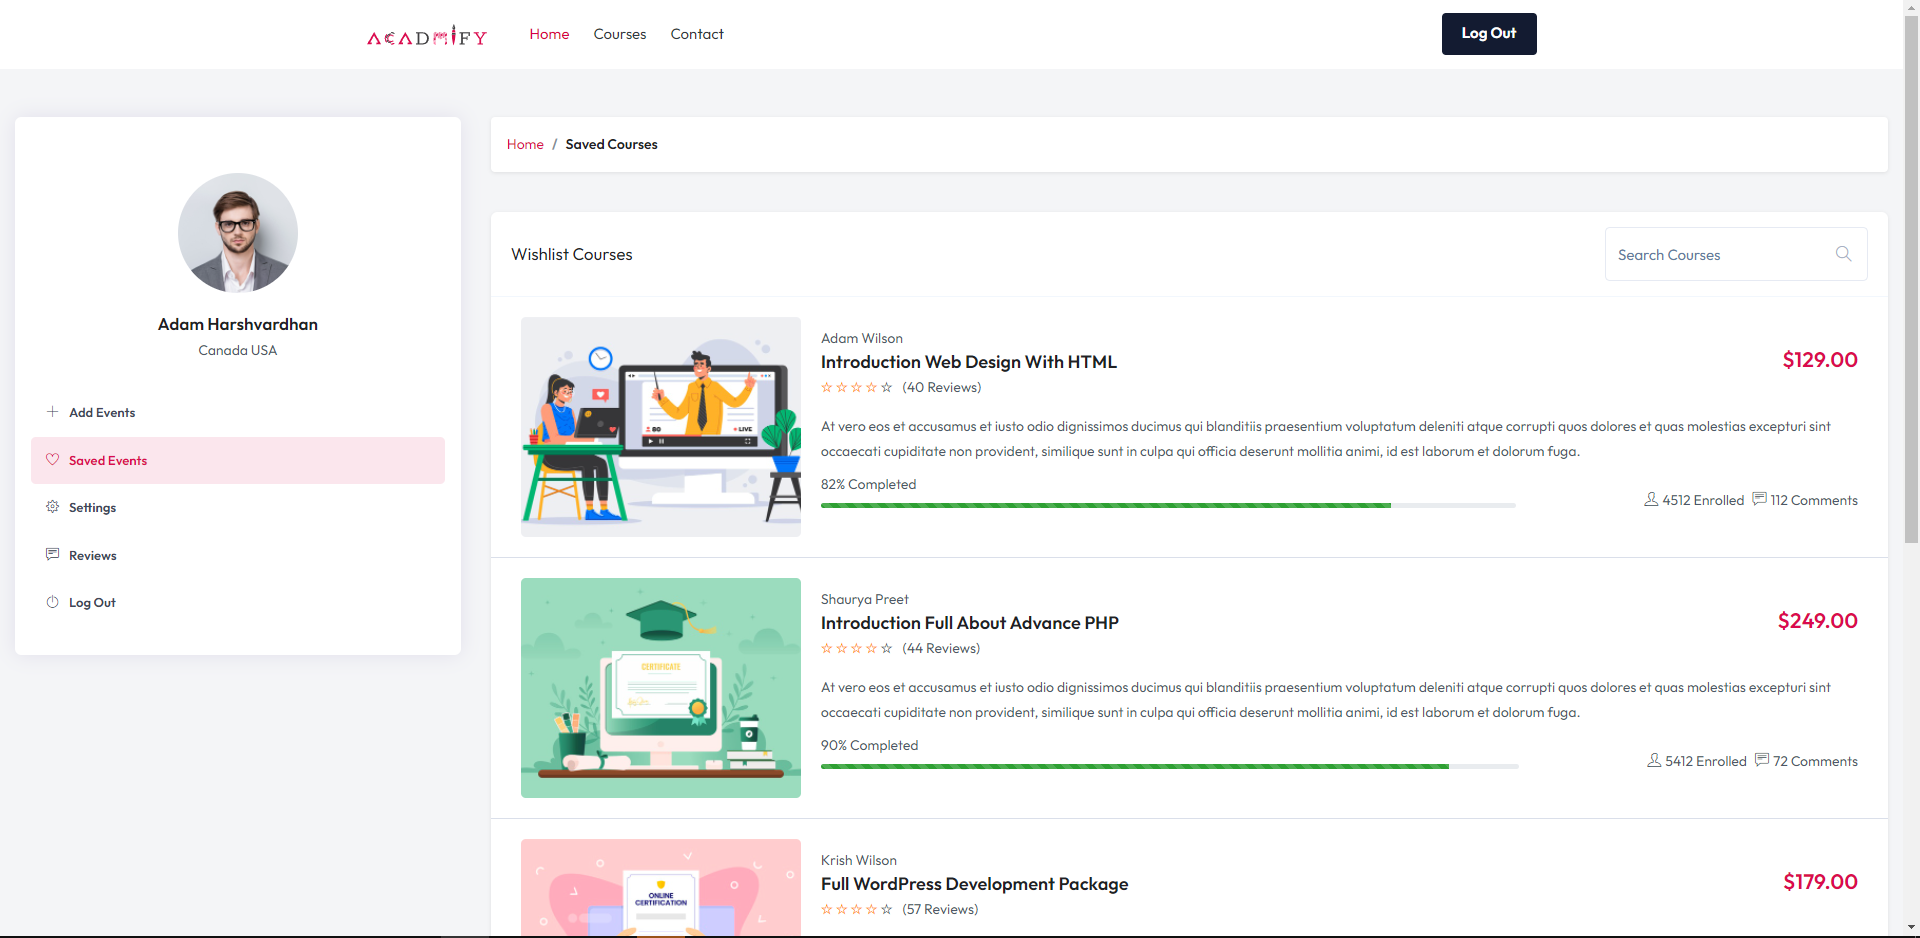The width and height of the screenshot is (1920, 938).
Task: Click the search magnifier icon
Action: coord(1843,254)
